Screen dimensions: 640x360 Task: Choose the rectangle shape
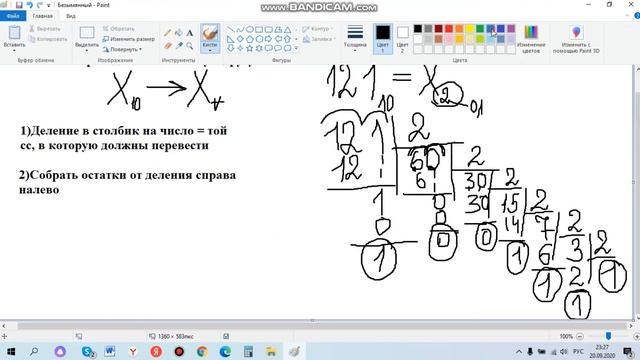[x=259, y=30]
